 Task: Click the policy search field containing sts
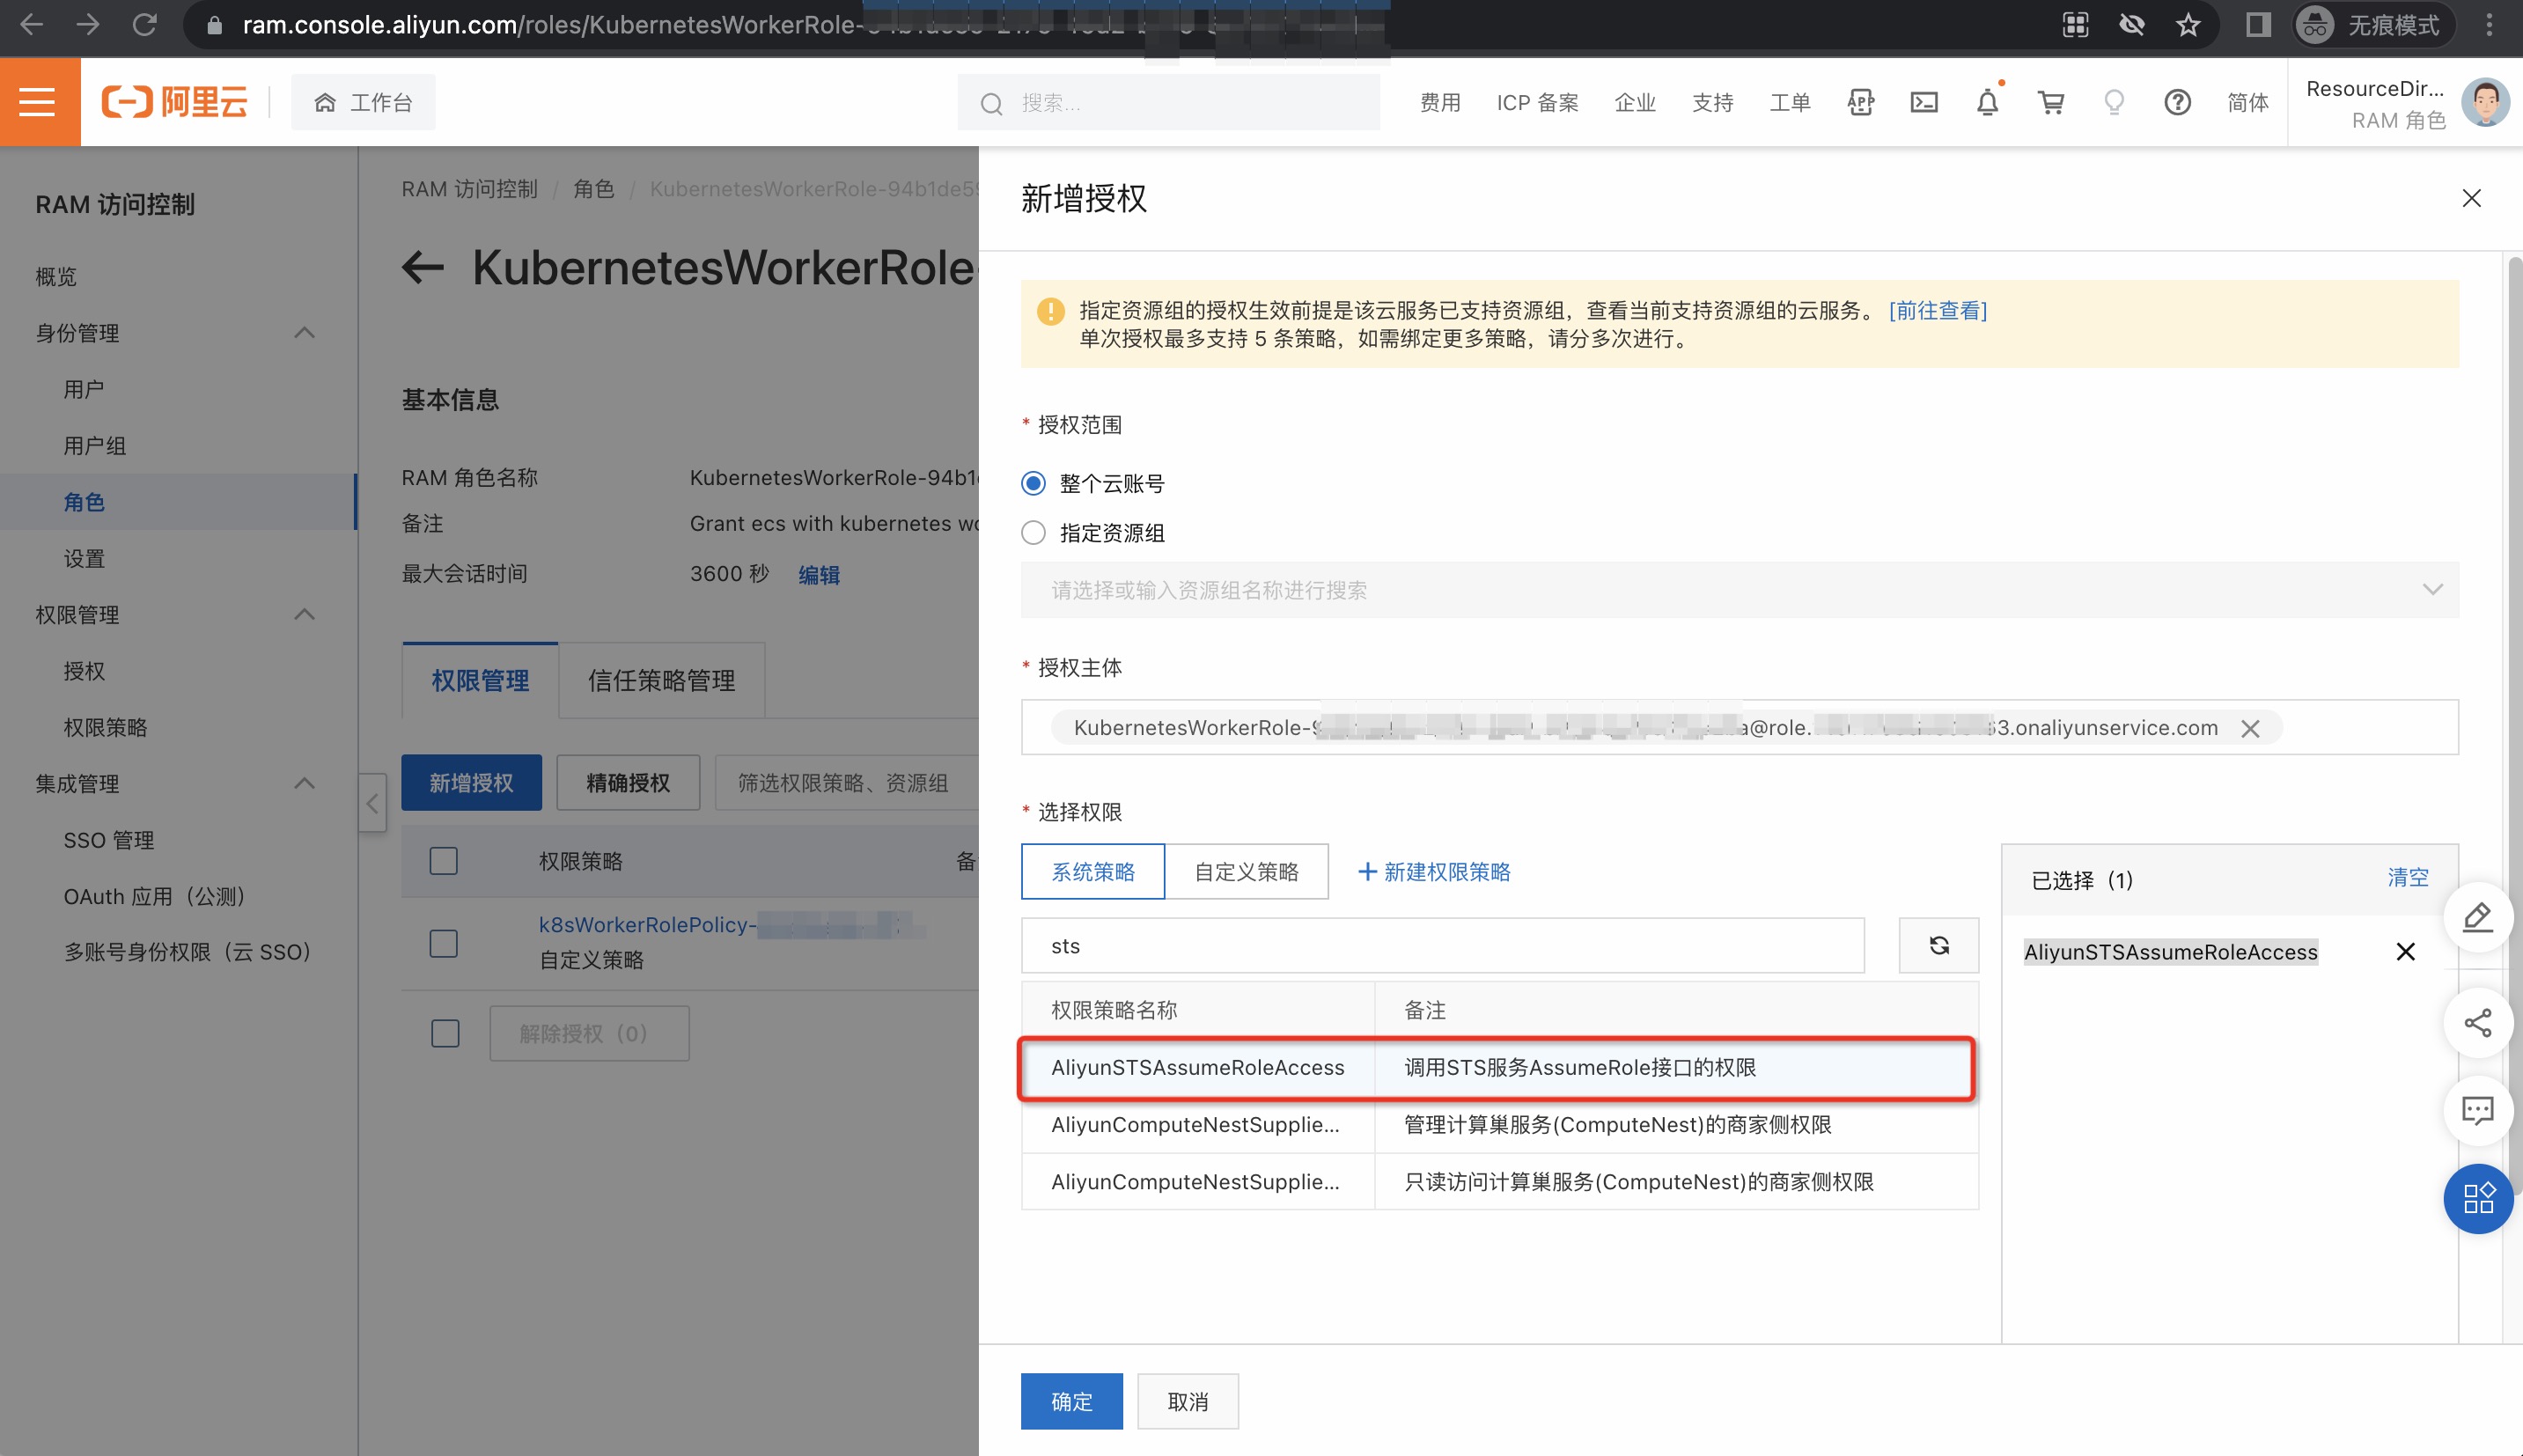[1442, 945]
